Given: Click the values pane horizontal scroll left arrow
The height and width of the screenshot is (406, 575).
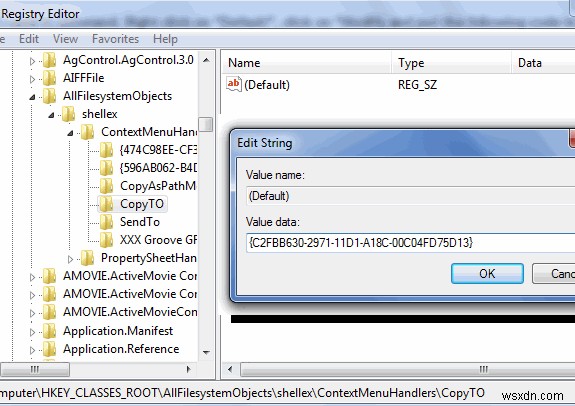Looking at the screenshot, I should [230, 369].
